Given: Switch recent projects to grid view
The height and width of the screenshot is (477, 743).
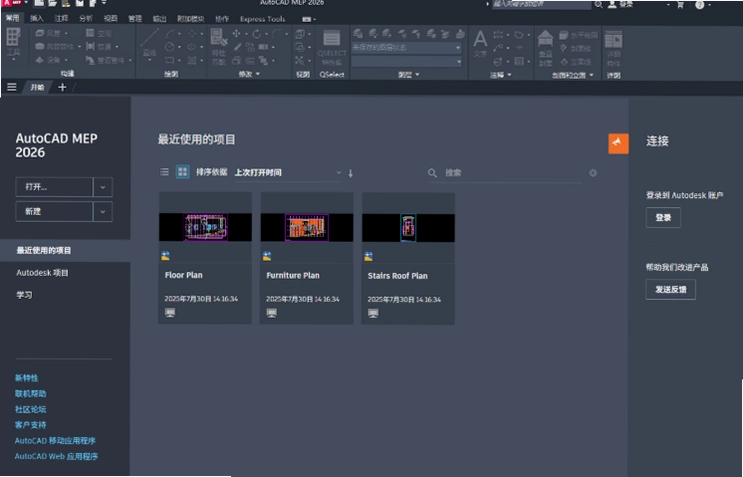Looking at the screenshot, I should point(182,171).
